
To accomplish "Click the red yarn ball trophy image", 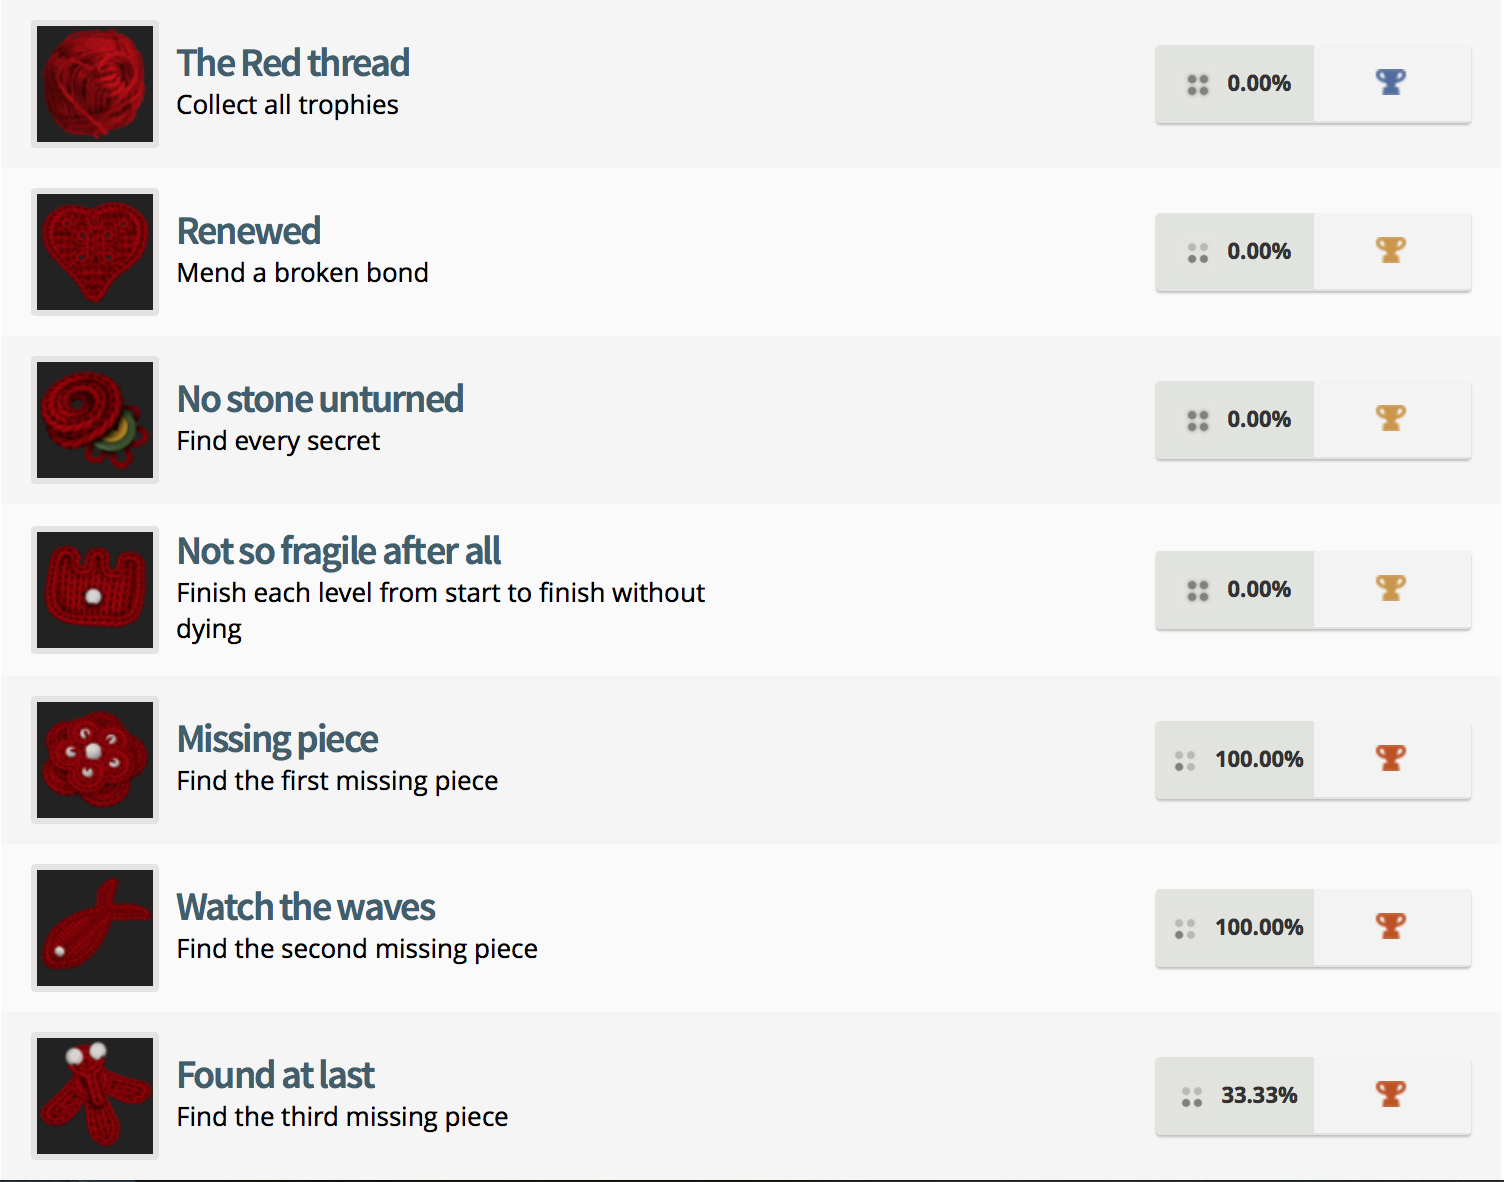I will [95, 84].
